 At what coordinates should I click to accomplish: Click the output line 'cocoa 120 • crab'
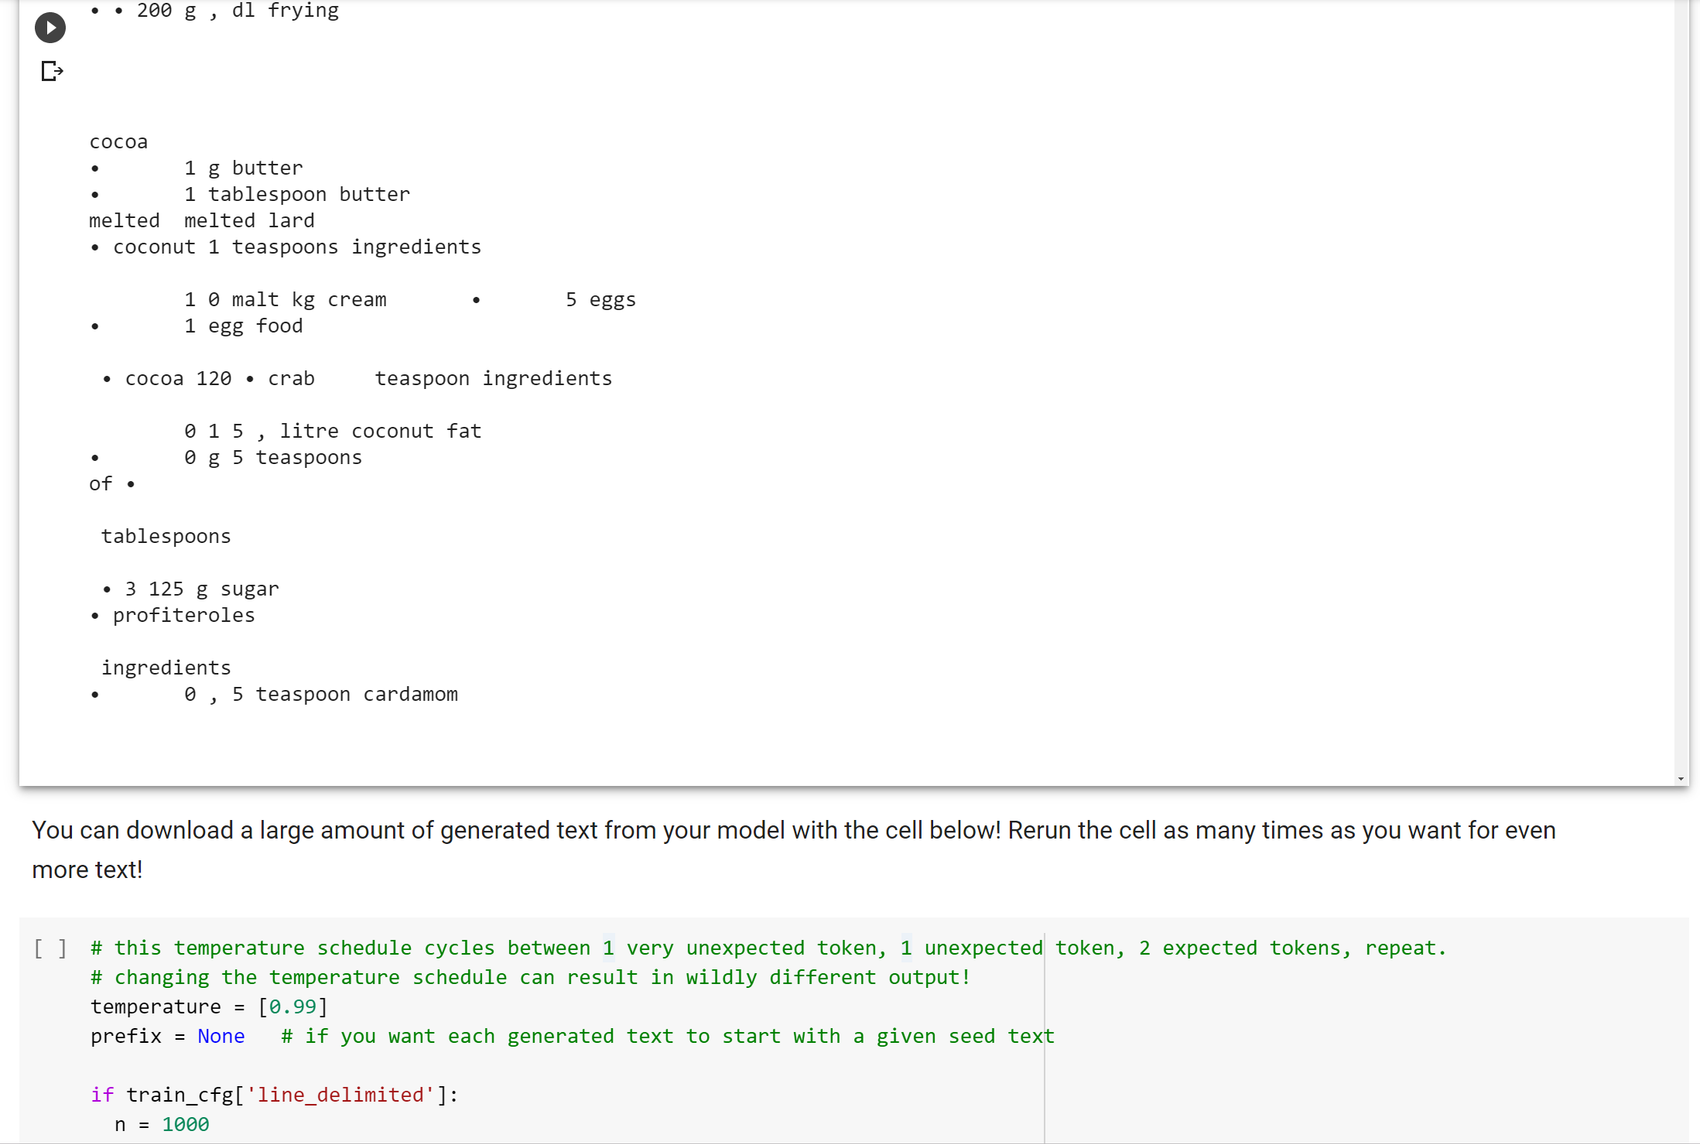click(x=219, y=378)
